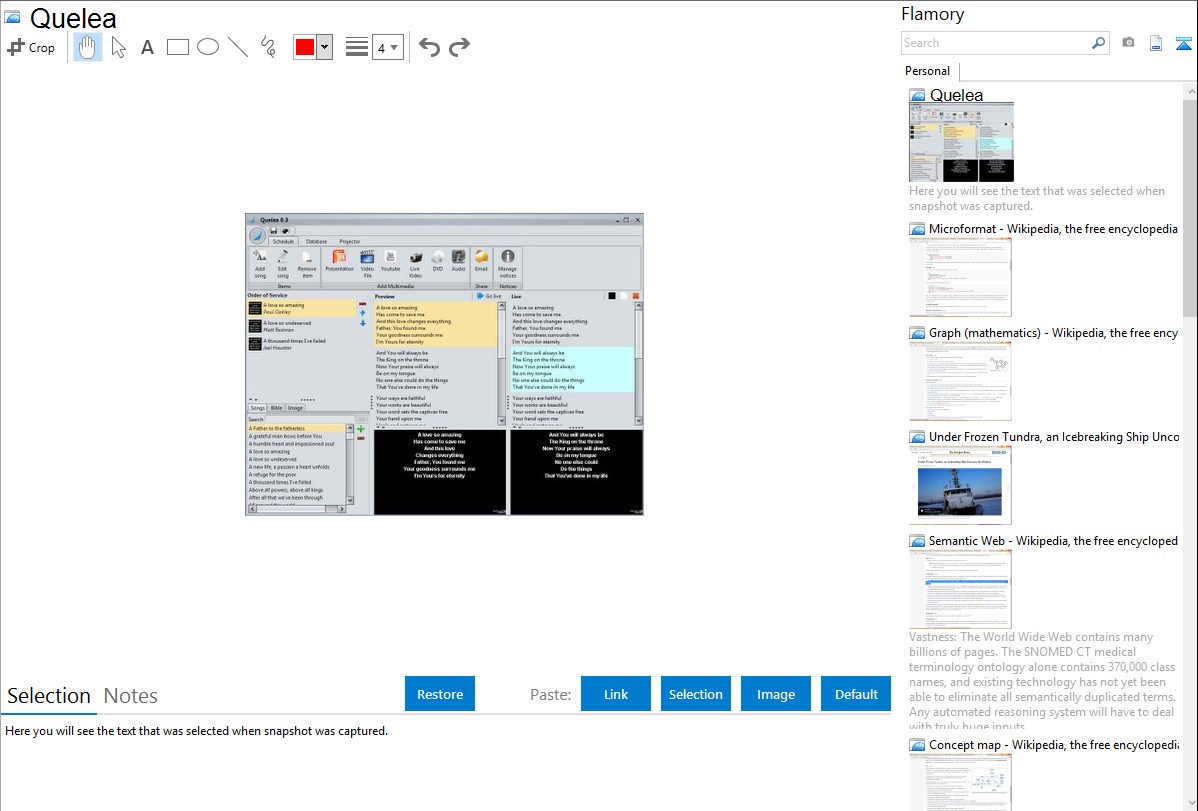
Task: Click the 'Graph (mathematics) - Wikipedia' title text
Action: (1053, 333)
